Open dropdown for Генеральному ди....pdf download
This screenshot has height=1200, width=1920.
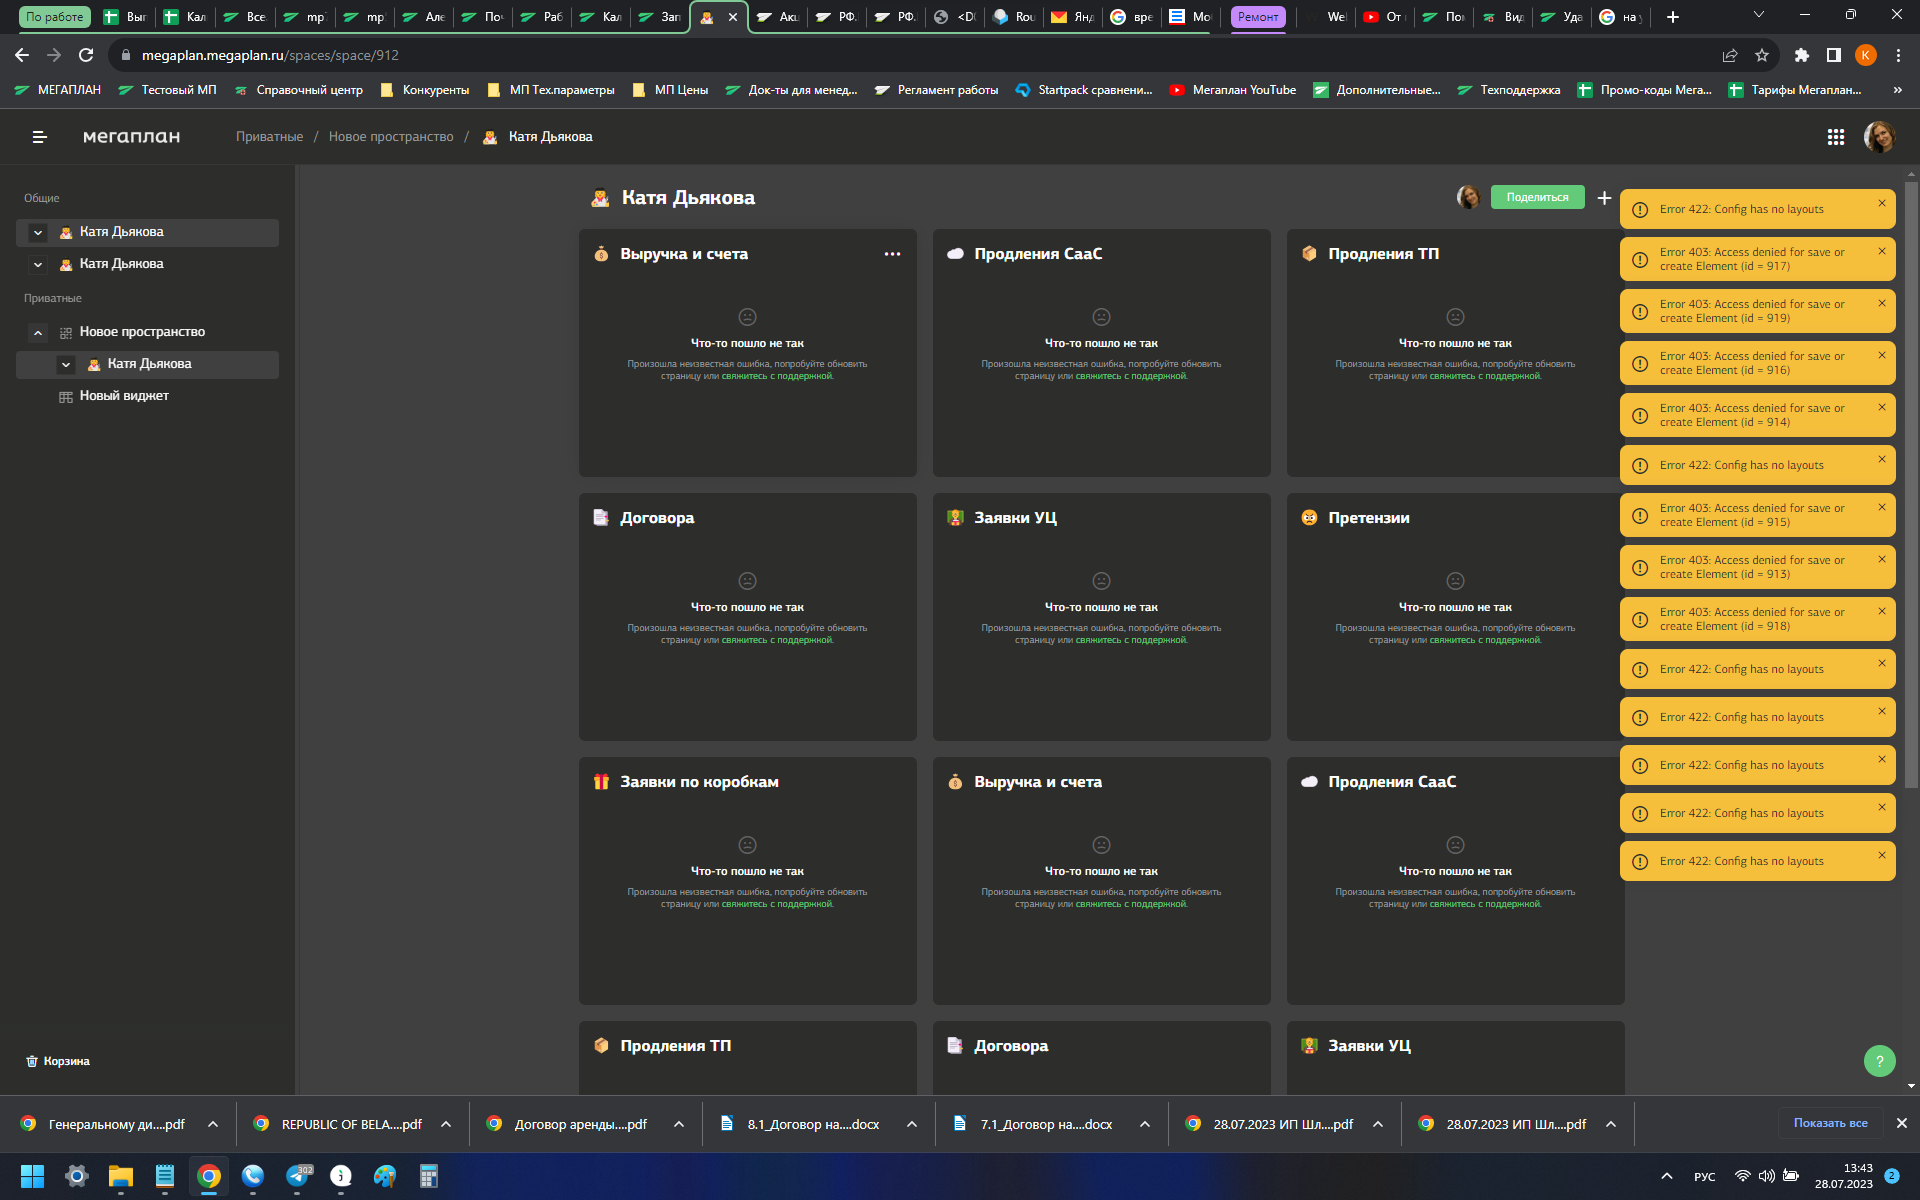[x=213, y=1124]
